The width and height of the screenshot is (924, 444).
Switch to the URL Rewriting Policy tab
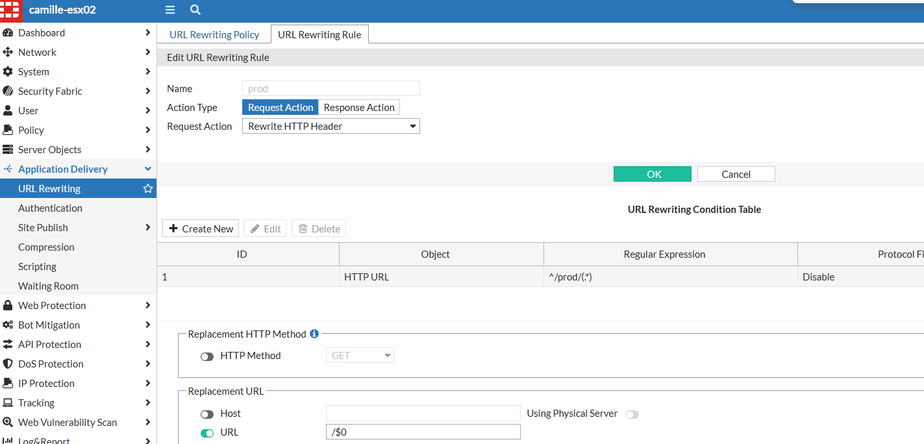tap(214, 35)
